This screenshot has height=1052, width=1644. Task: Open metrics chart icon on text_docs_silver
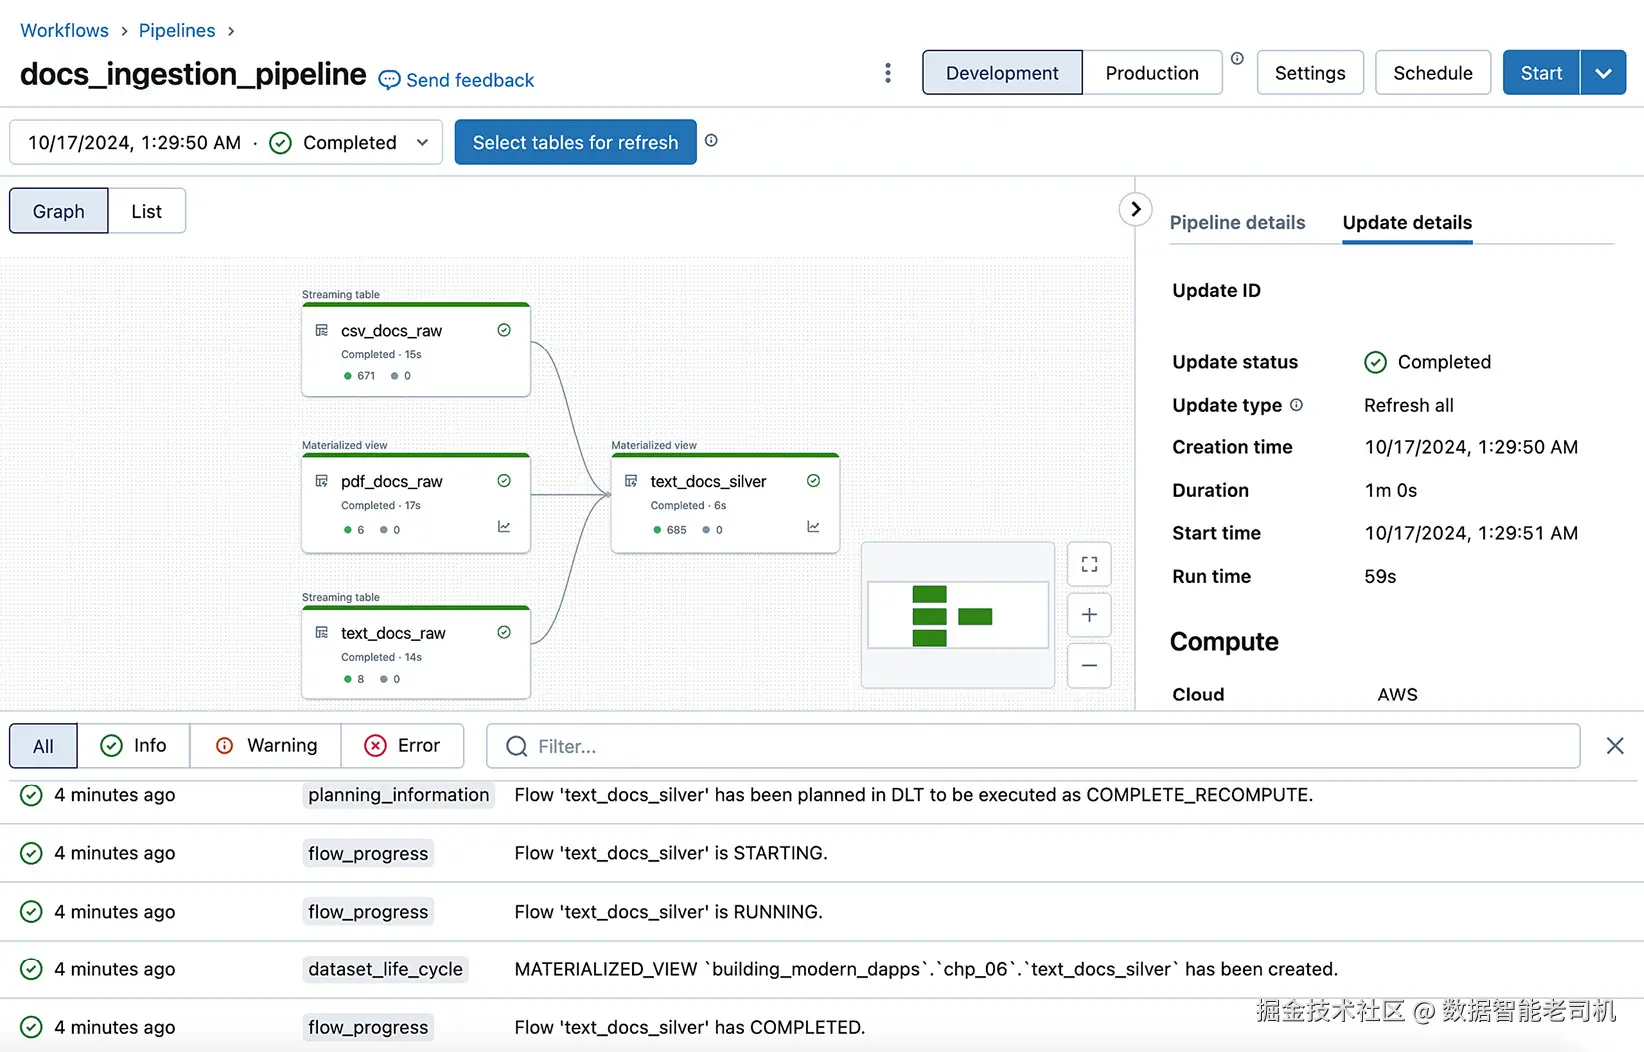coord(813,527)
